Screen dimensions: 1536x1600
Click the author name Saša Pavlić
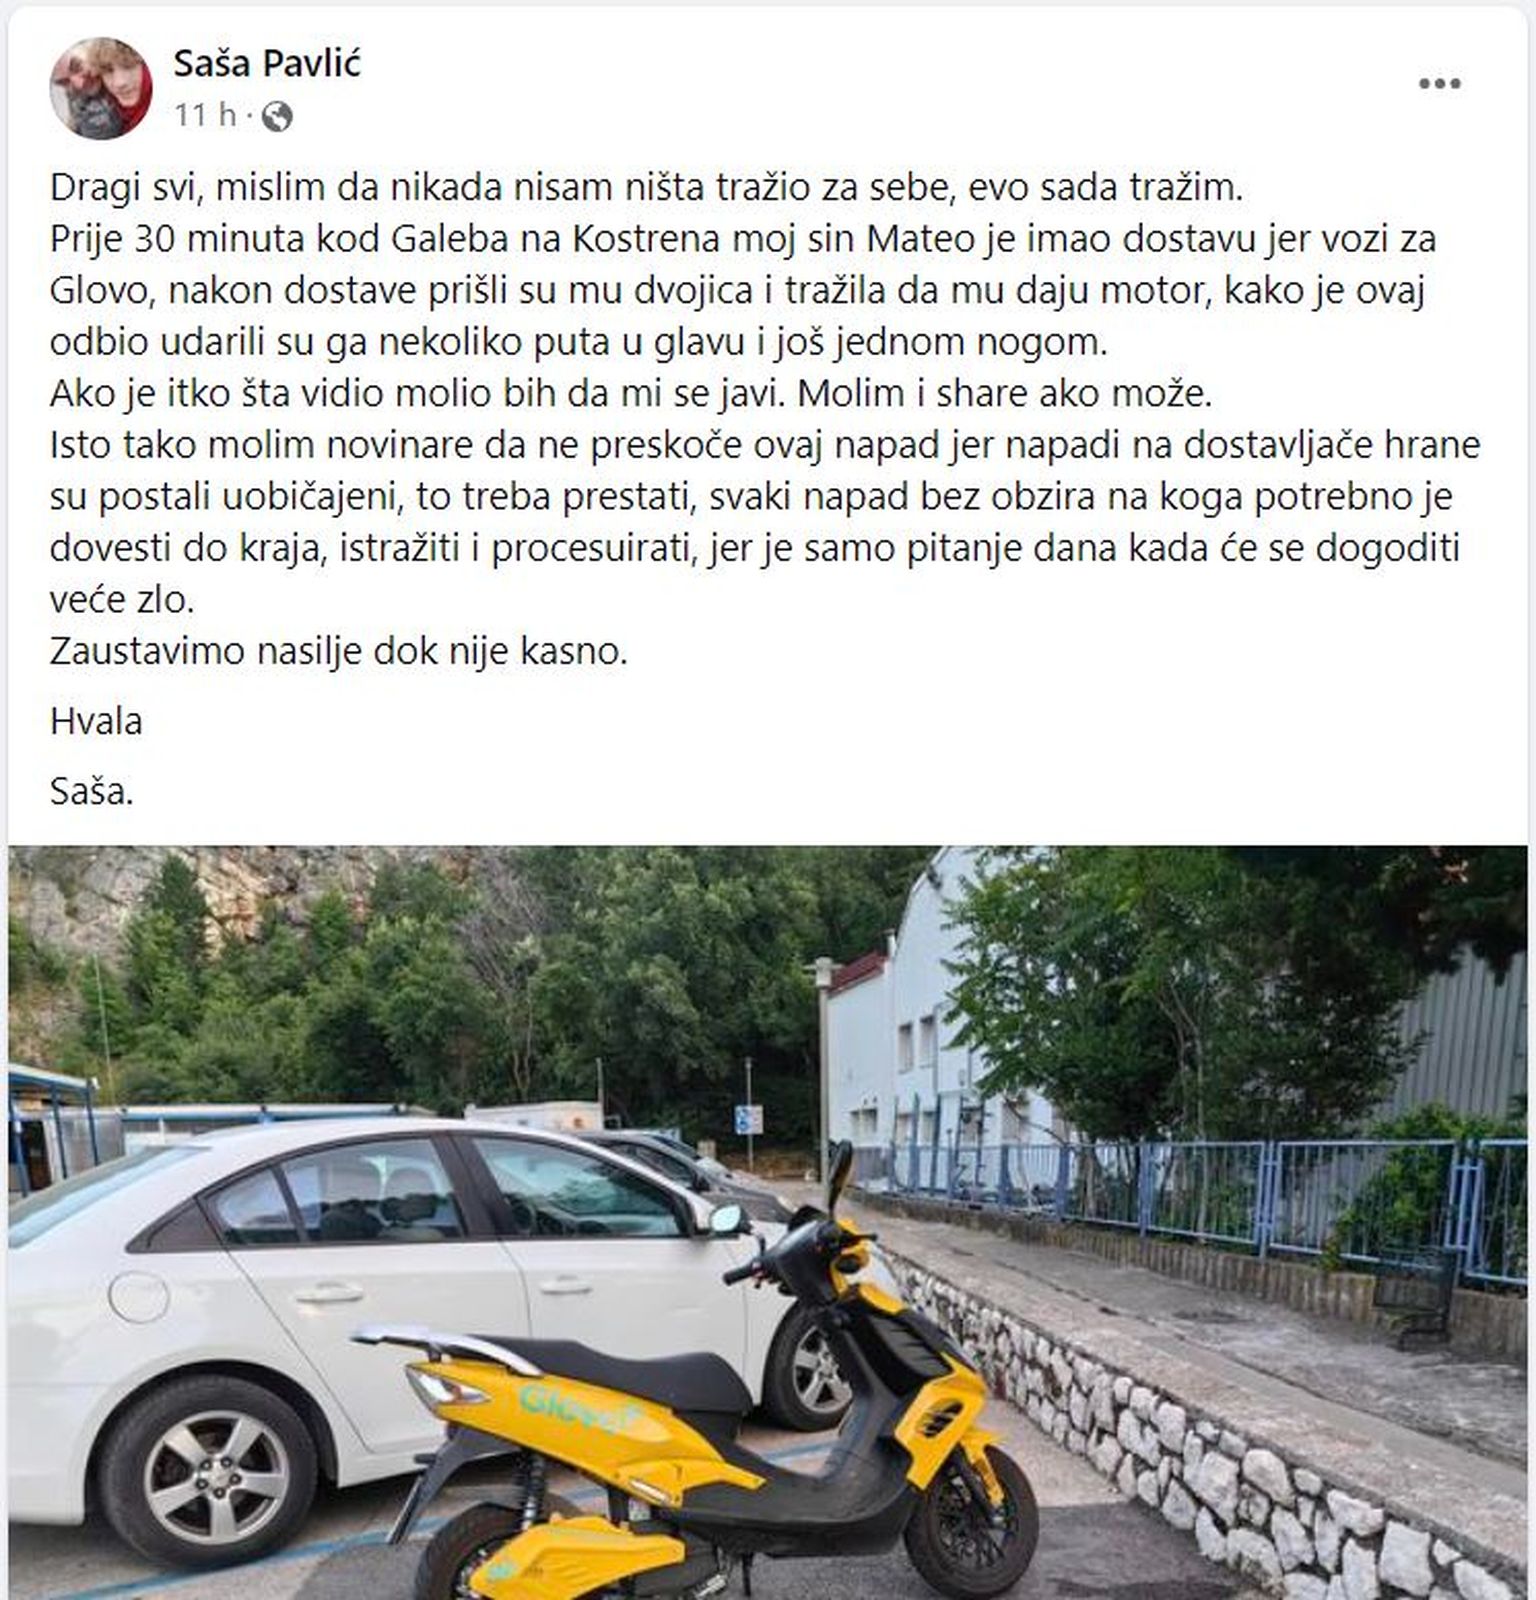[x=267, y=63]
